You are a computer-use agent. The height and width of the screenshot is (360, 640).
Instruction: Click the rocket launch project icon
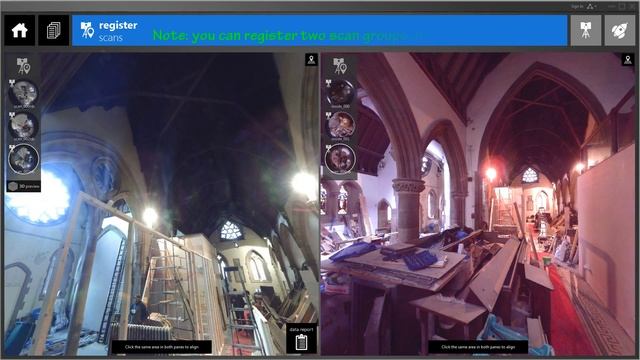pyautogui.click(x=620, y=30)
